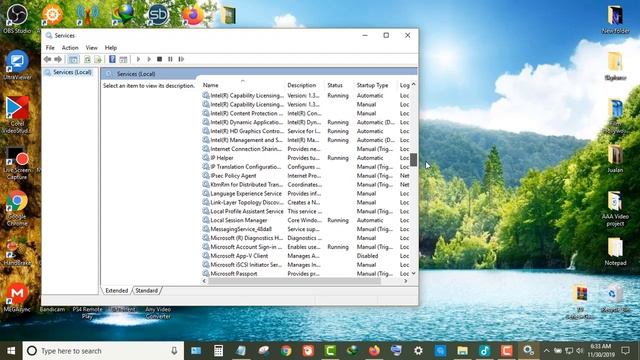Click the Pause Service icon

click(x=170, y=59)
